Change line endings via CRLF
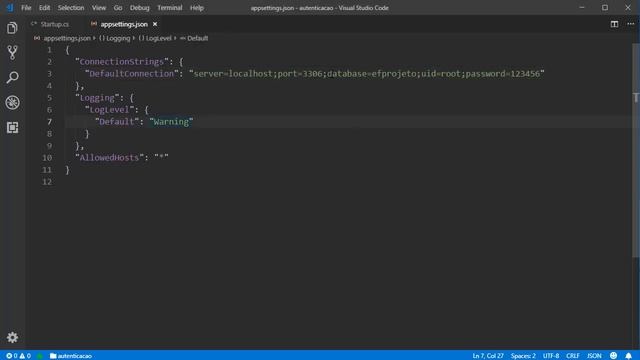This screenshot has width=640, height=360. coord(573,356)
